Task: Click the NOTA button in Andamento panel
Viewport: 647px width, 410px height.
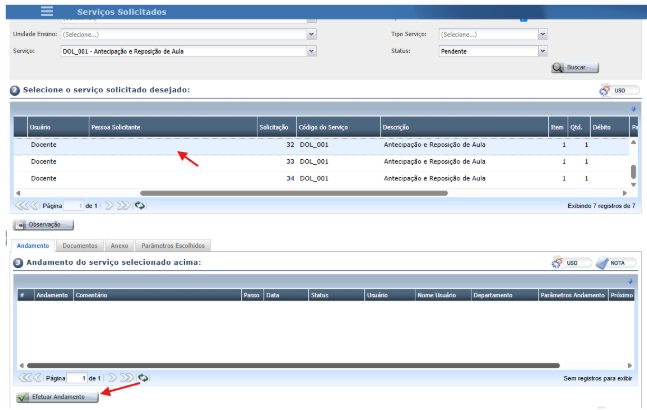Action: click(616, 262)
